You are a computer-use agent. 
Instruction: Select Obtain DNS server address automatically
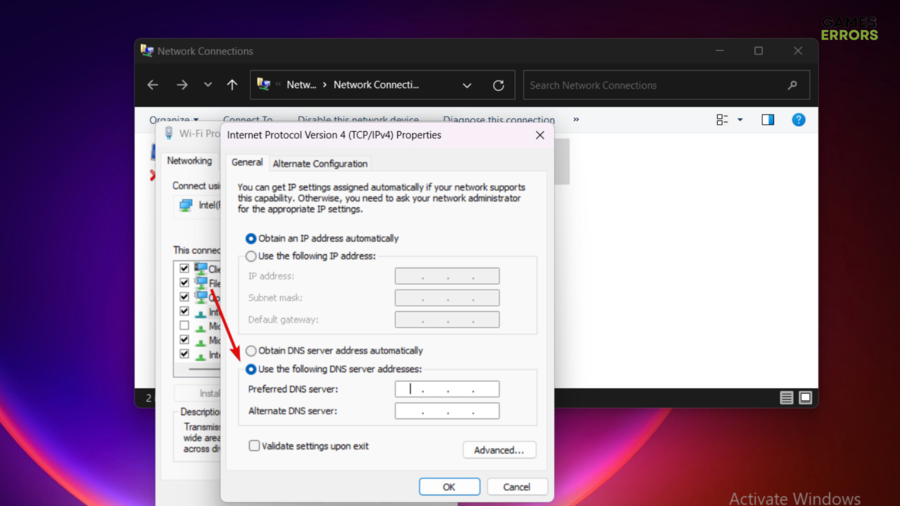click(x=251, y=351)
